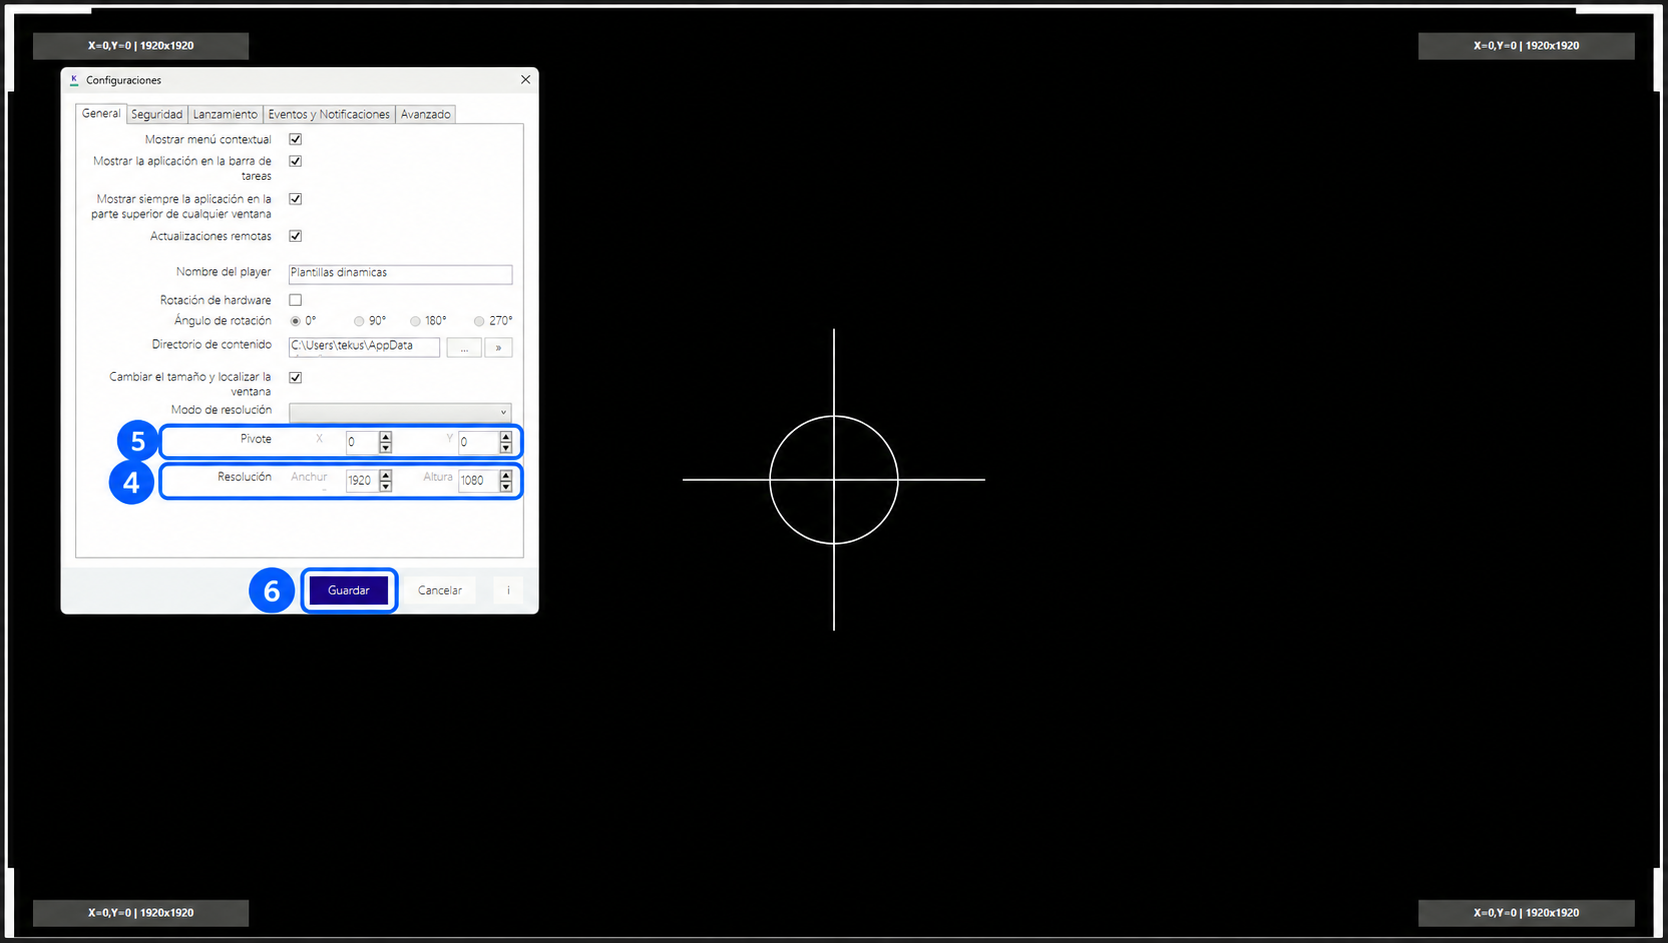
Task: Increase the Pivote X value
Action: point(386,437)
